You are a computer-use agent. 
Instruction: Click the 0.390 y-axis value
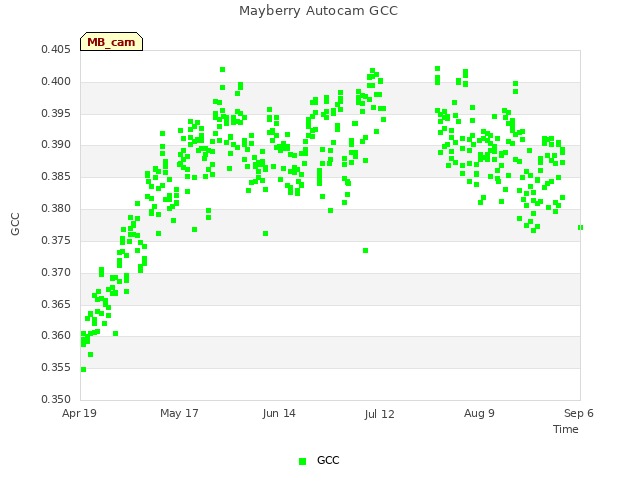[x=56, y=144]
